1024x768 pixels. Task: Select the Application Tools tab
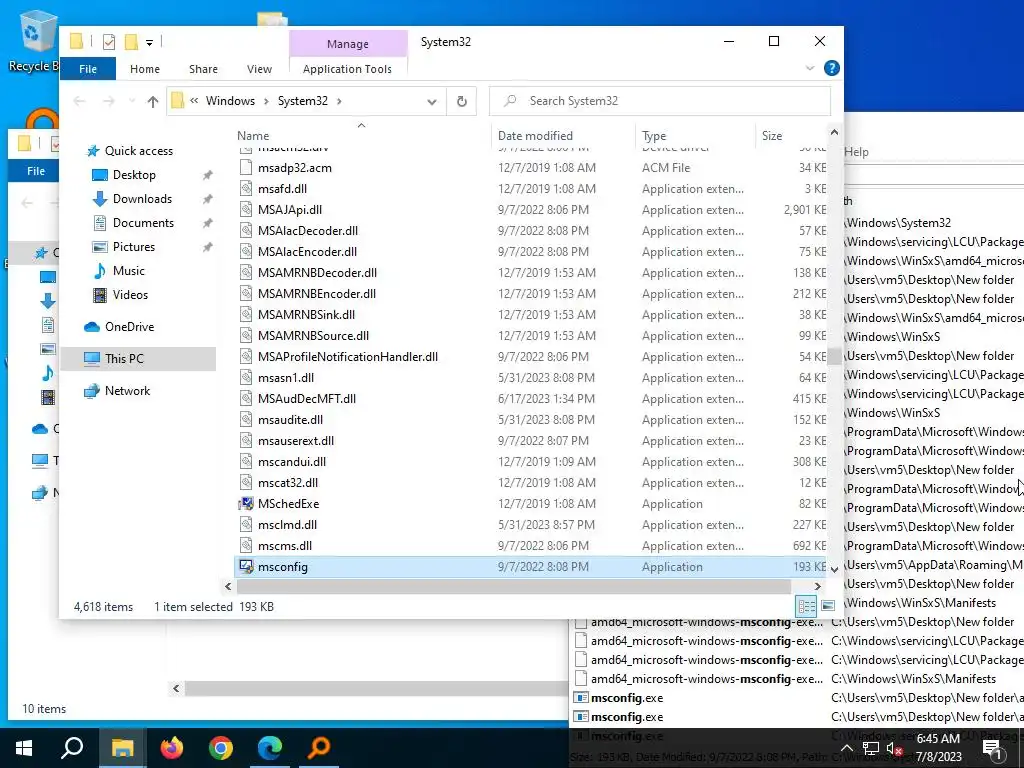point(347,69)
